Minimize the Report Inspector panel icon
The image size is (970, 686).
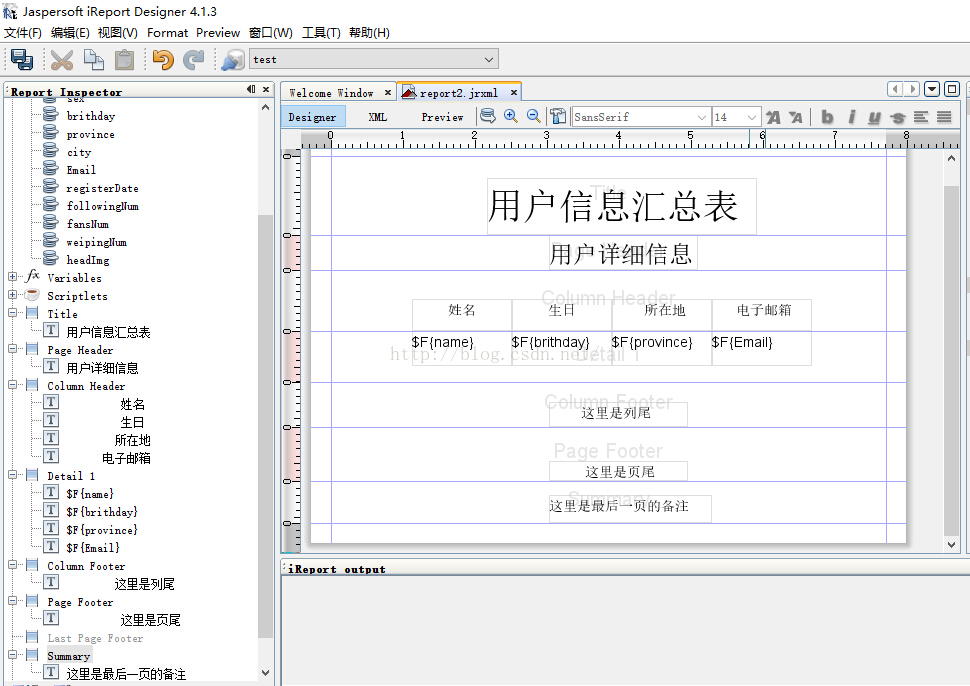(x=251, y=90)
